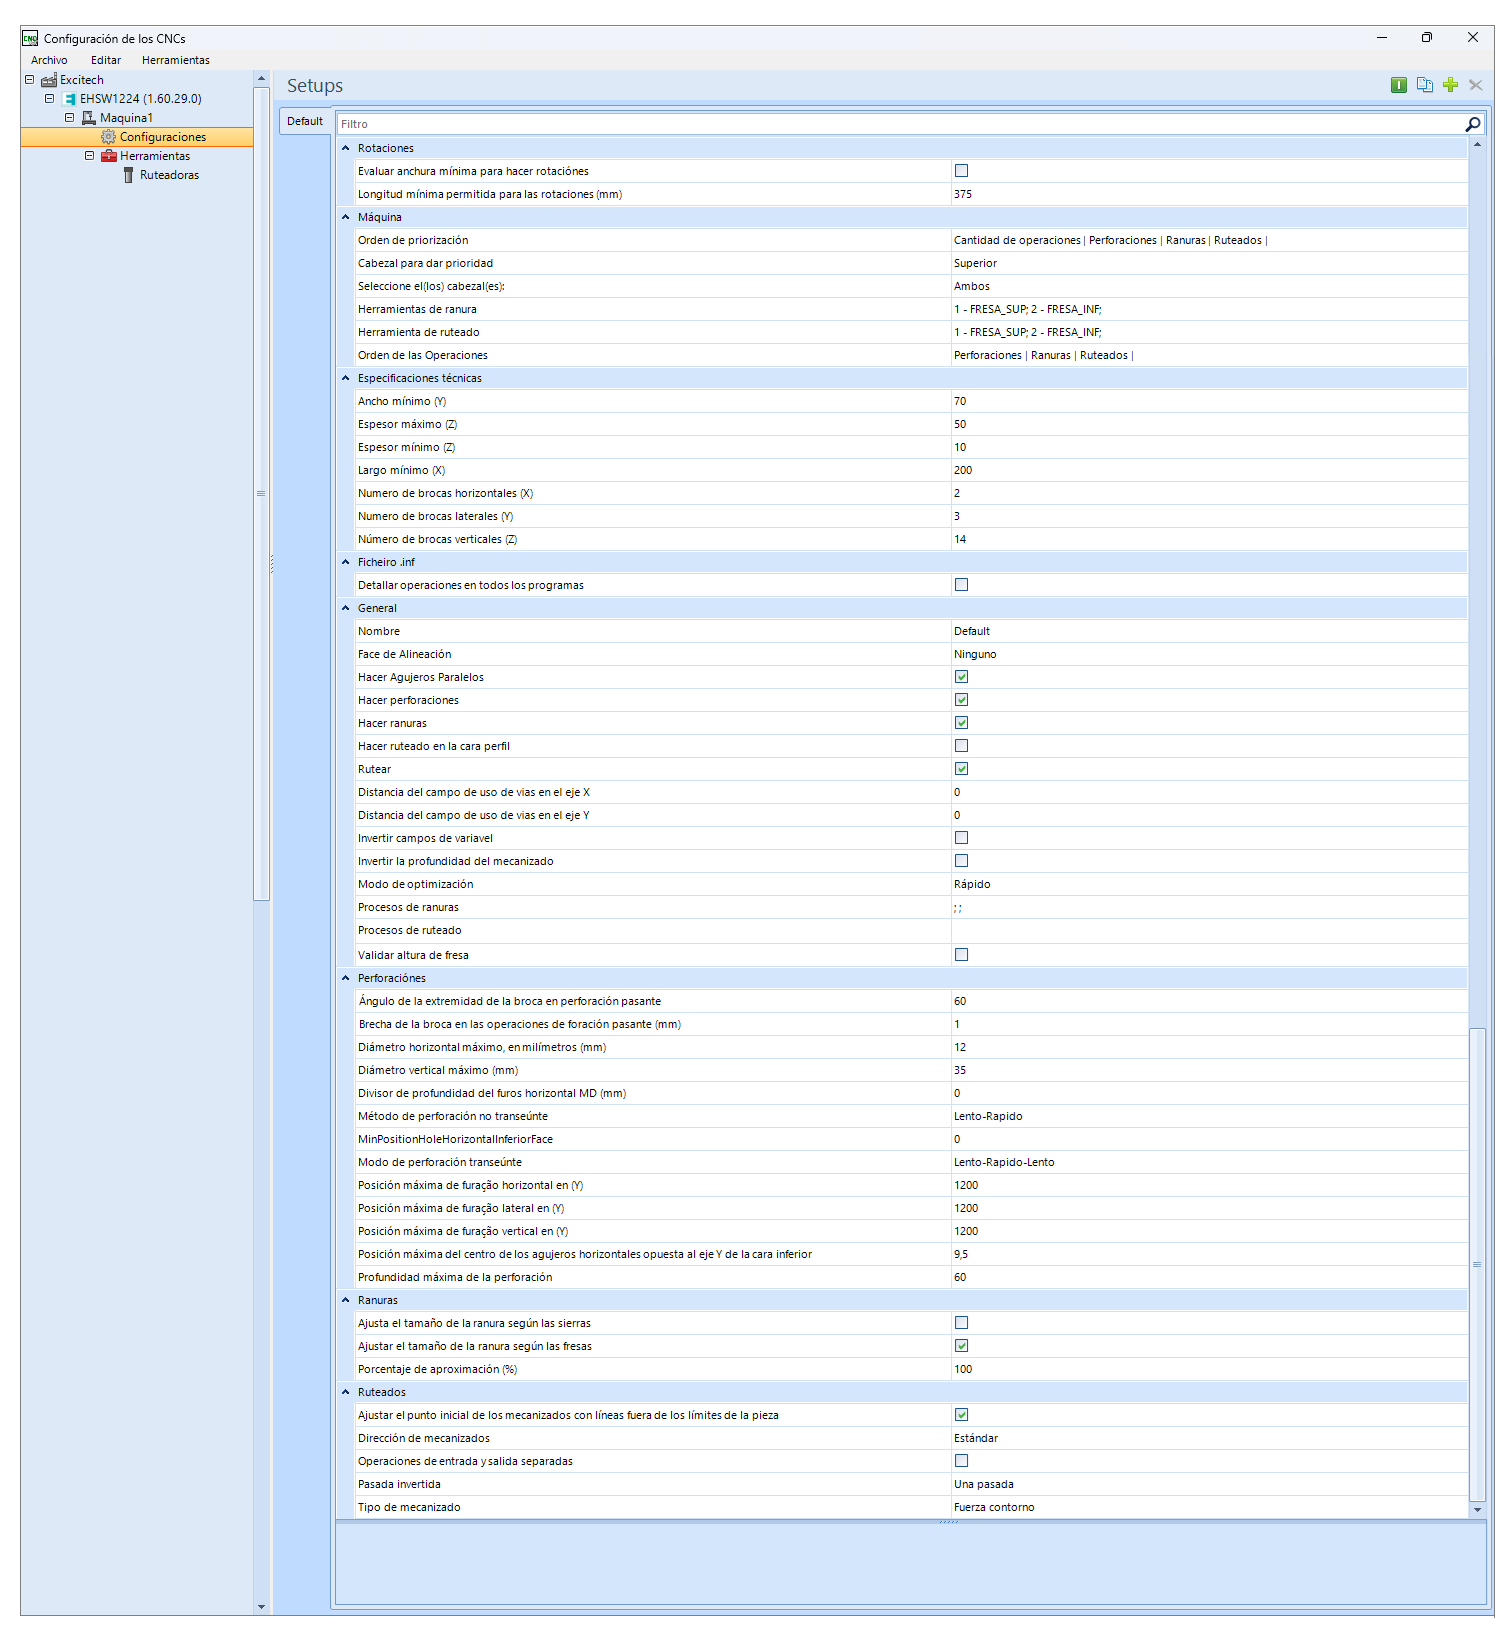Open the Herramientas menu in the menu bar
Image resolution: width=1511 pixels, height=1633 pixels.
pyautogui.click(x=176, y=60)
